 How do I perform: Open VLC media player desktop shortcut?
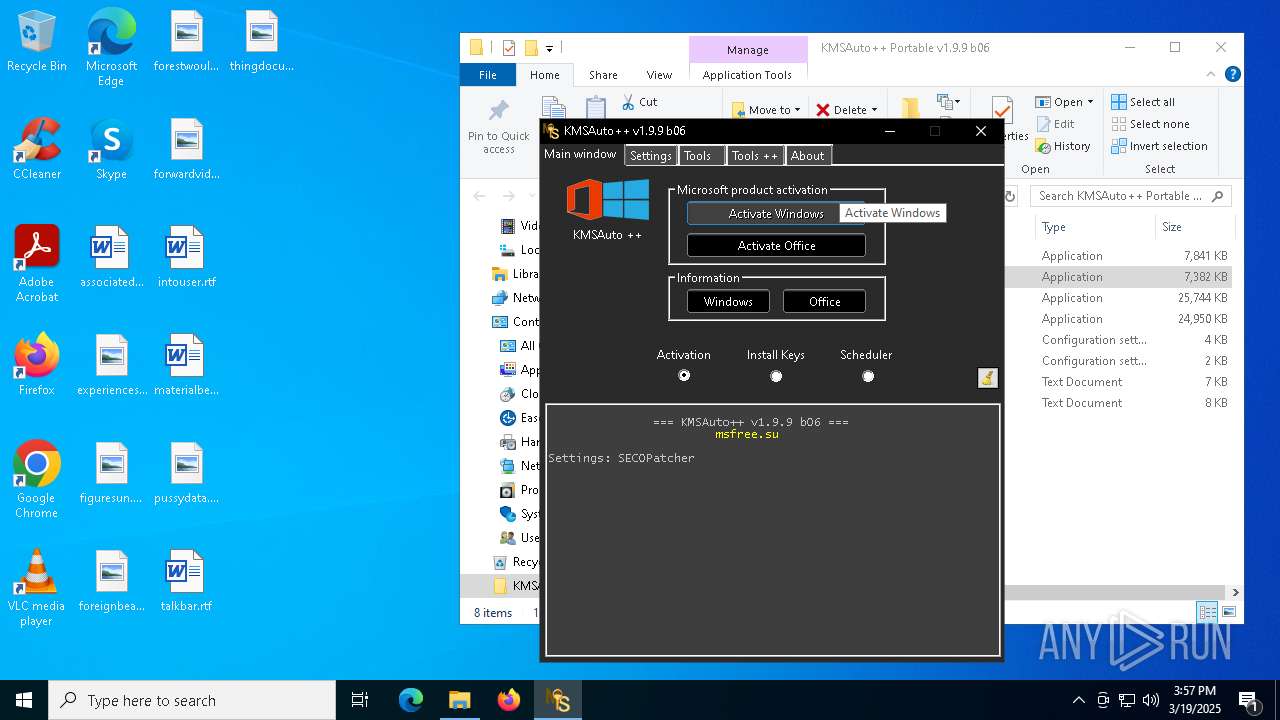coord(37,588)
